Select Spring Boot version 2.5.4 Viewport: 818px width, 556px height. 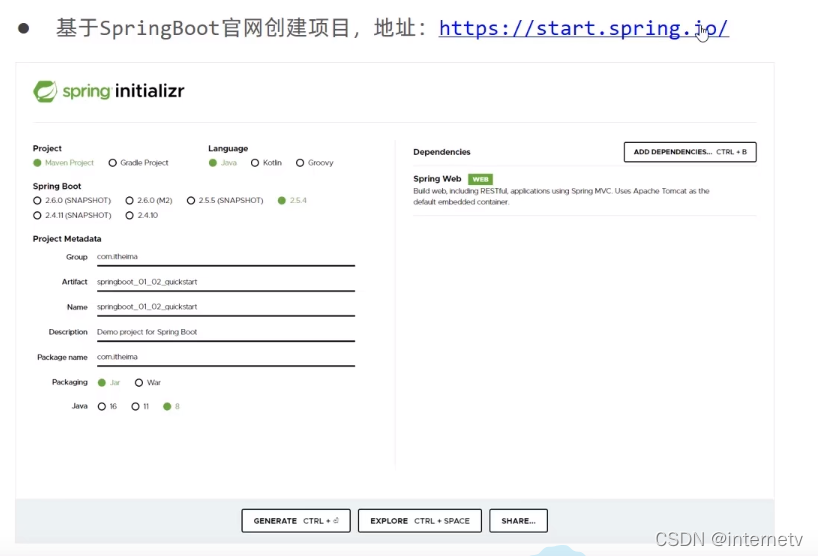pos(292,200)
